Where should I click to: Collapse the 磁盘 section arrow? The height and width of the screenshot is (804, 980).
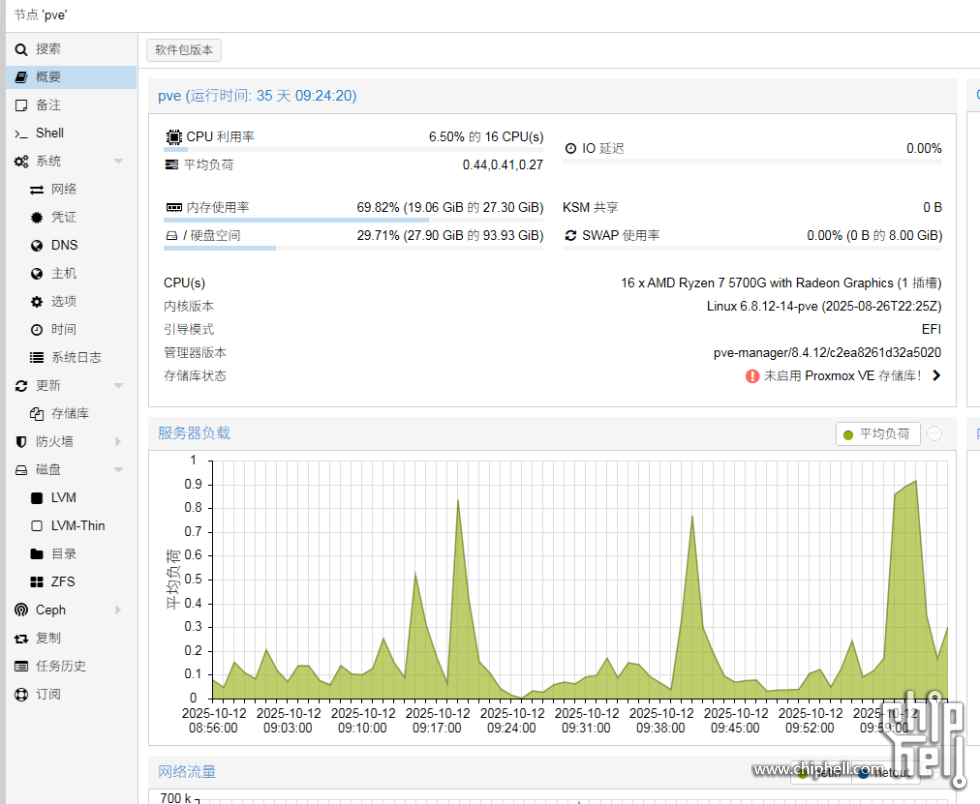(118, 469)
